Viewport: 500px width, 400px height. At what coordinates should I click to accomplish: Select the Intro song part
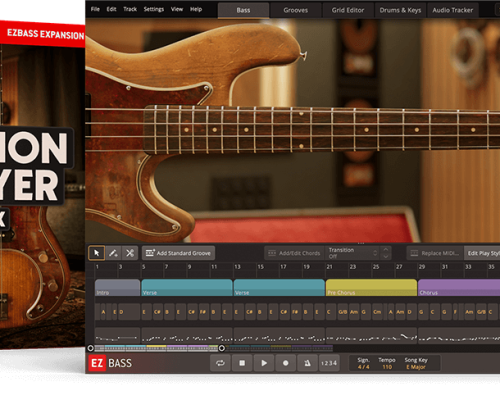point(117,288)
